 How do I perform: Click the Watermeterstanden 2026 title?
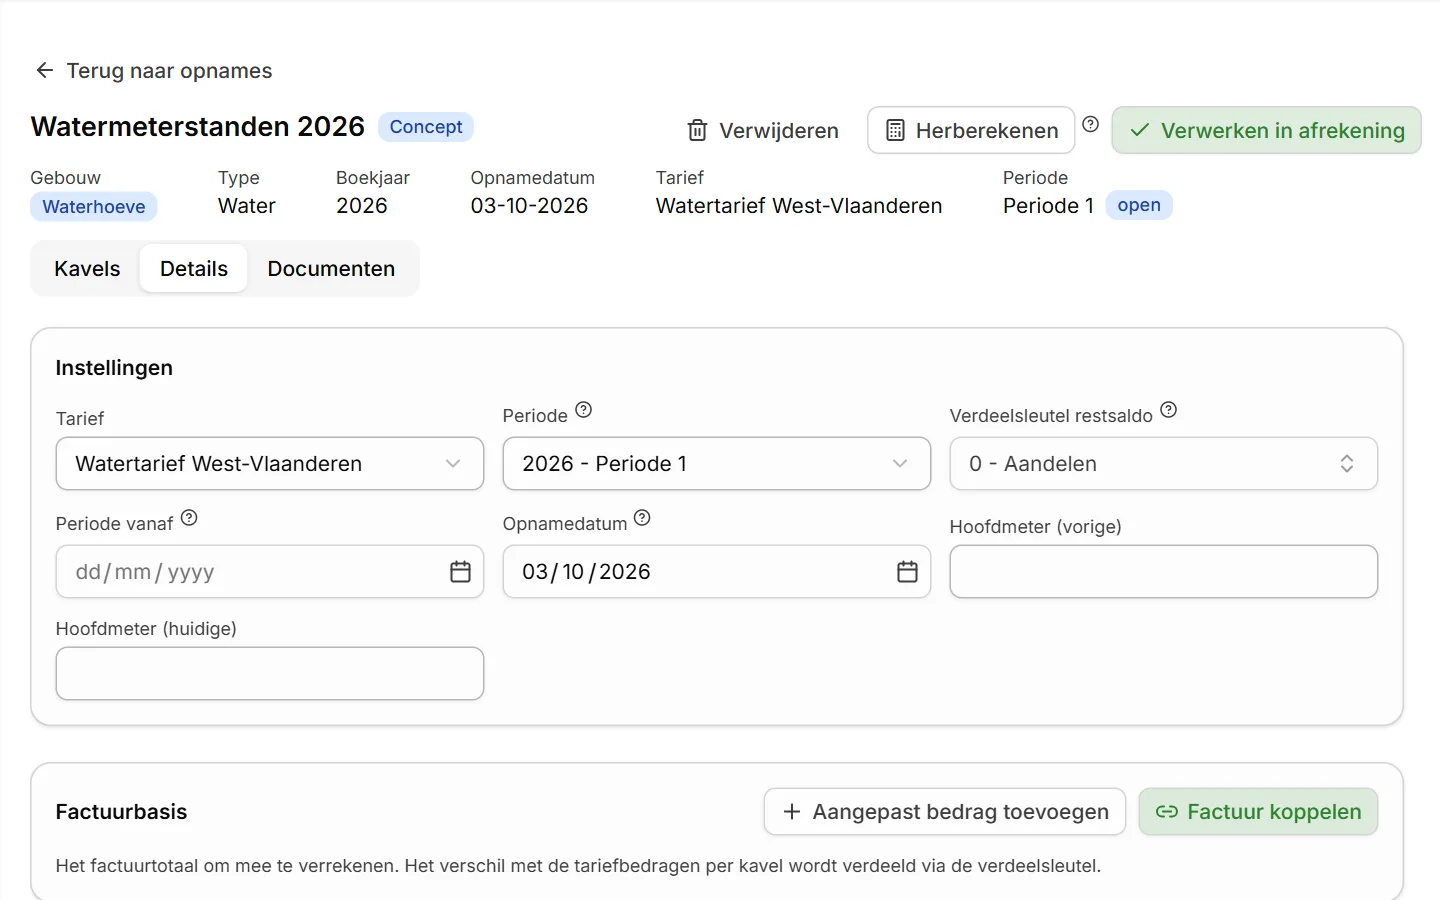(198, 127)
